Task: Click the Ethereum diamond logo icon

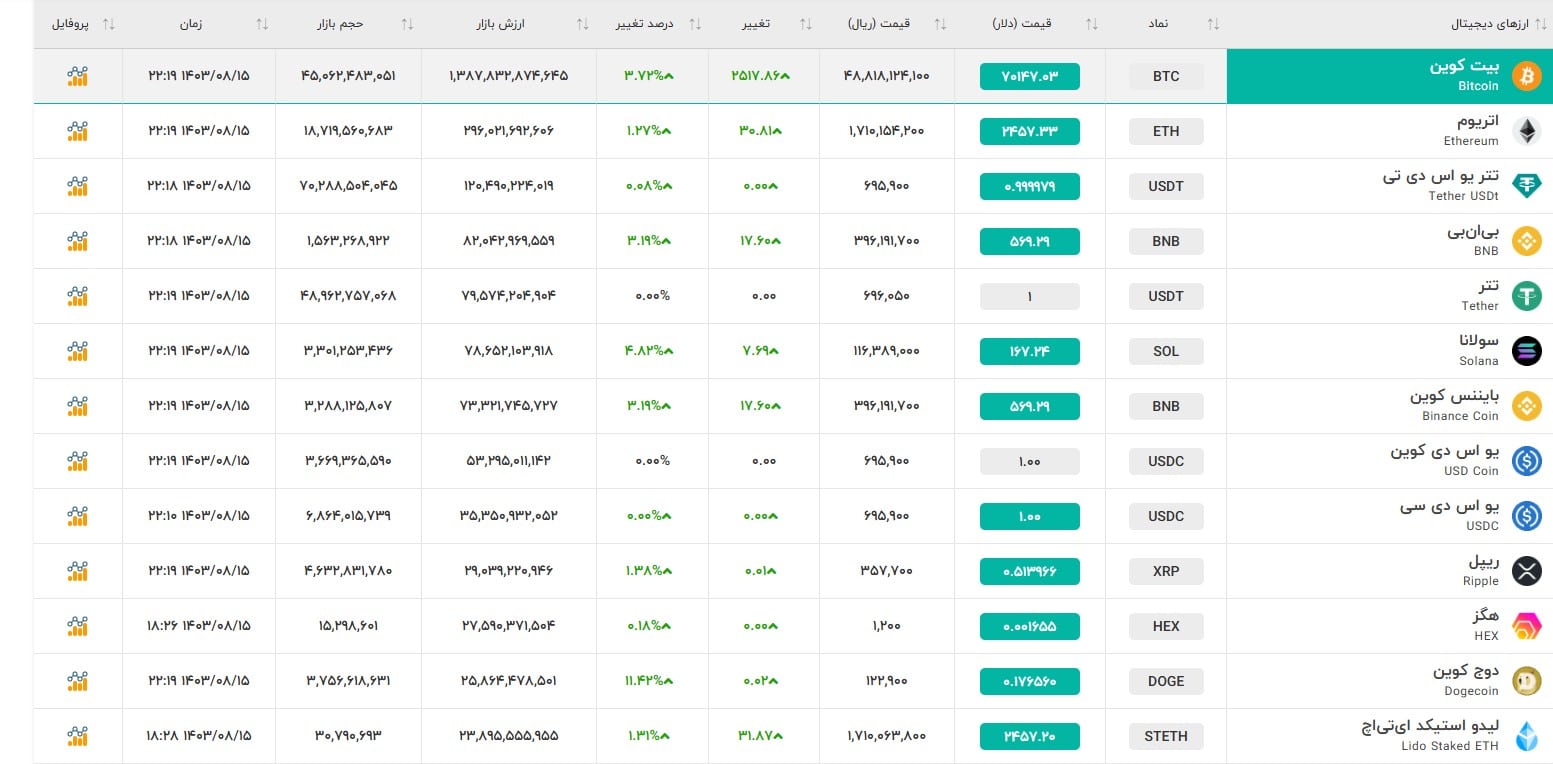Action: [1526, 131]
